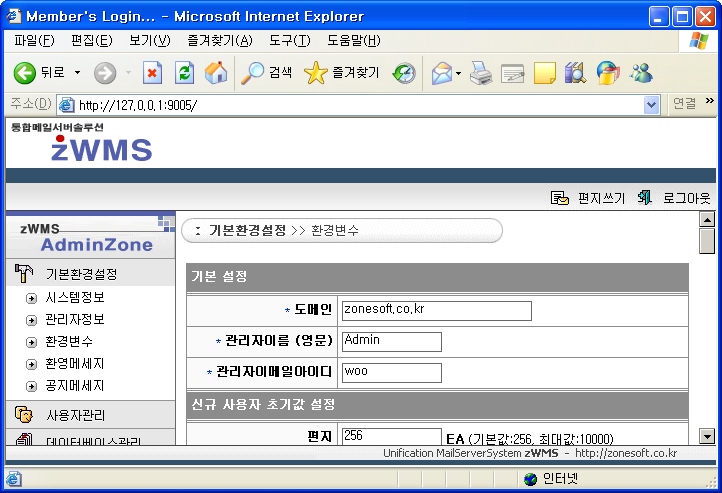722x493 pixels.
Task: Click the 관리자메일아이디 text field
Action: point(391,372)
